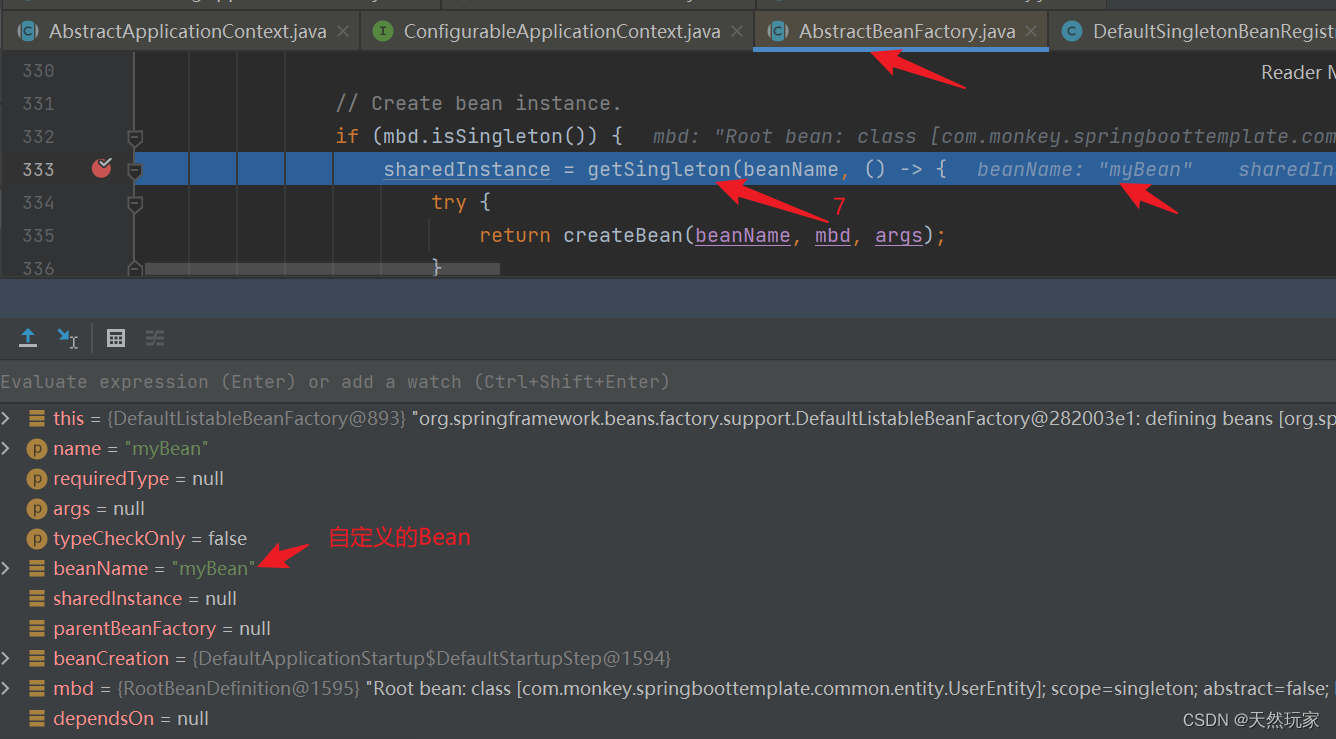Image resolution: width=1336 pixels, height=739 pixels.
Task: Collapse the code fold at line 334
Action: click(x=135, y=203)
